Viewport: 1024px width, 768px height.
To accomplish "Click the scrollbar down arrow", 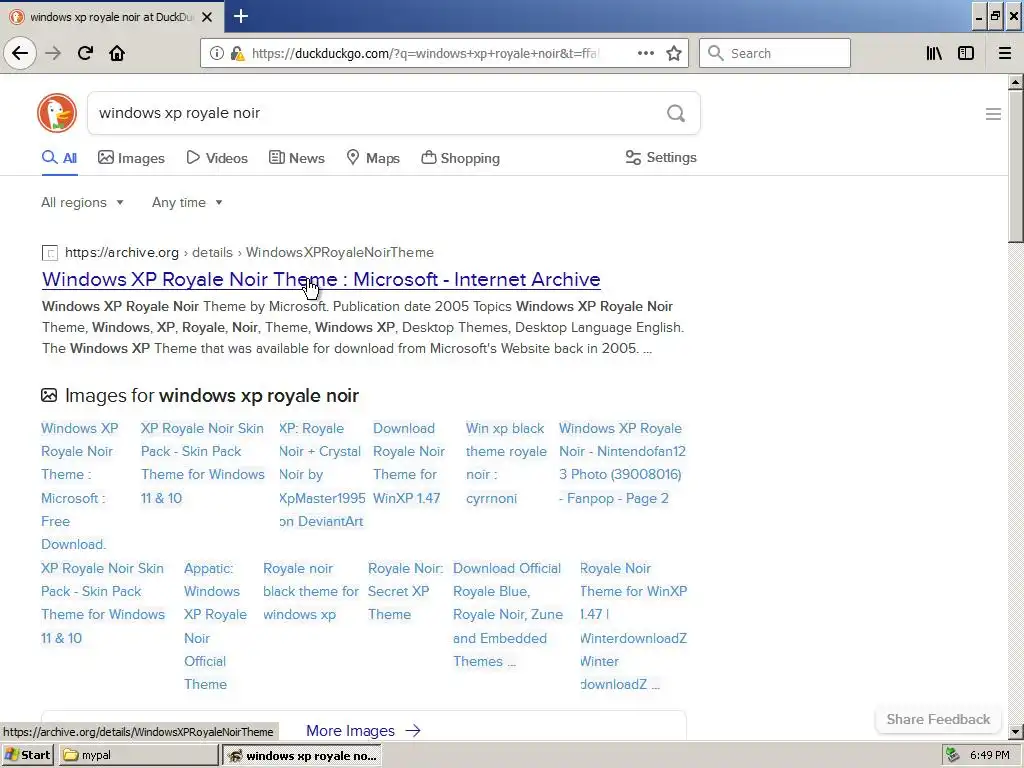I will click(1015, 731).
